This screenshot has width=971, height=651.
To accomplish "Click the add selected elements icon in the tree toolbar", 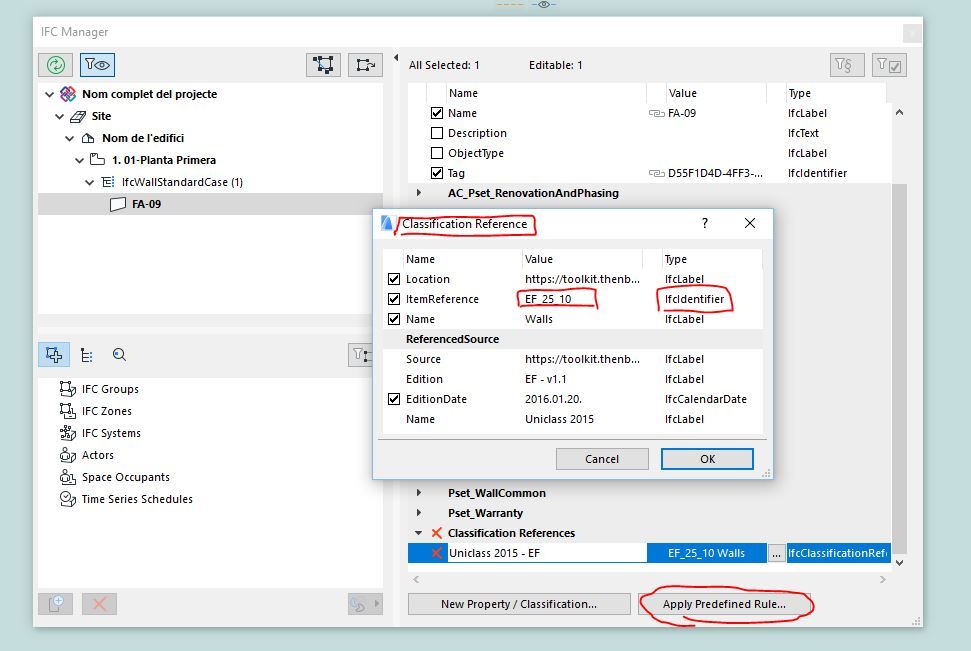I will (x=365, y=64).
